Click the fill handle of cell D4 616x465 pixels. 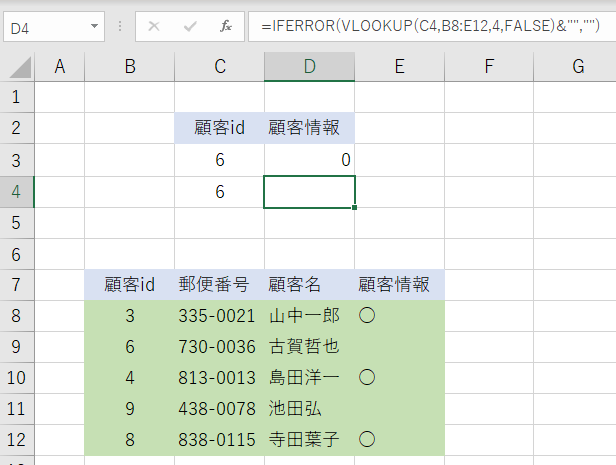click(x=354, y=207)
